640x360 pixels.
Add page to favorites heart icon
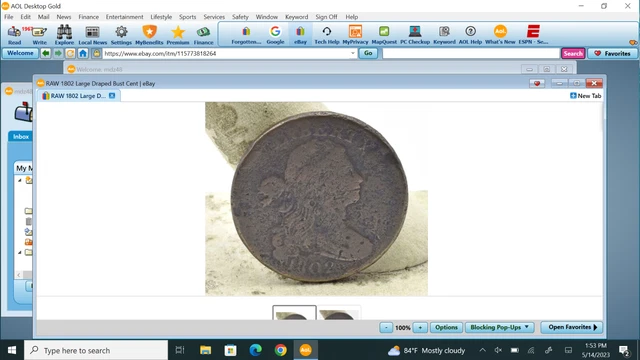pyautogui.click(x=537, y=83)
